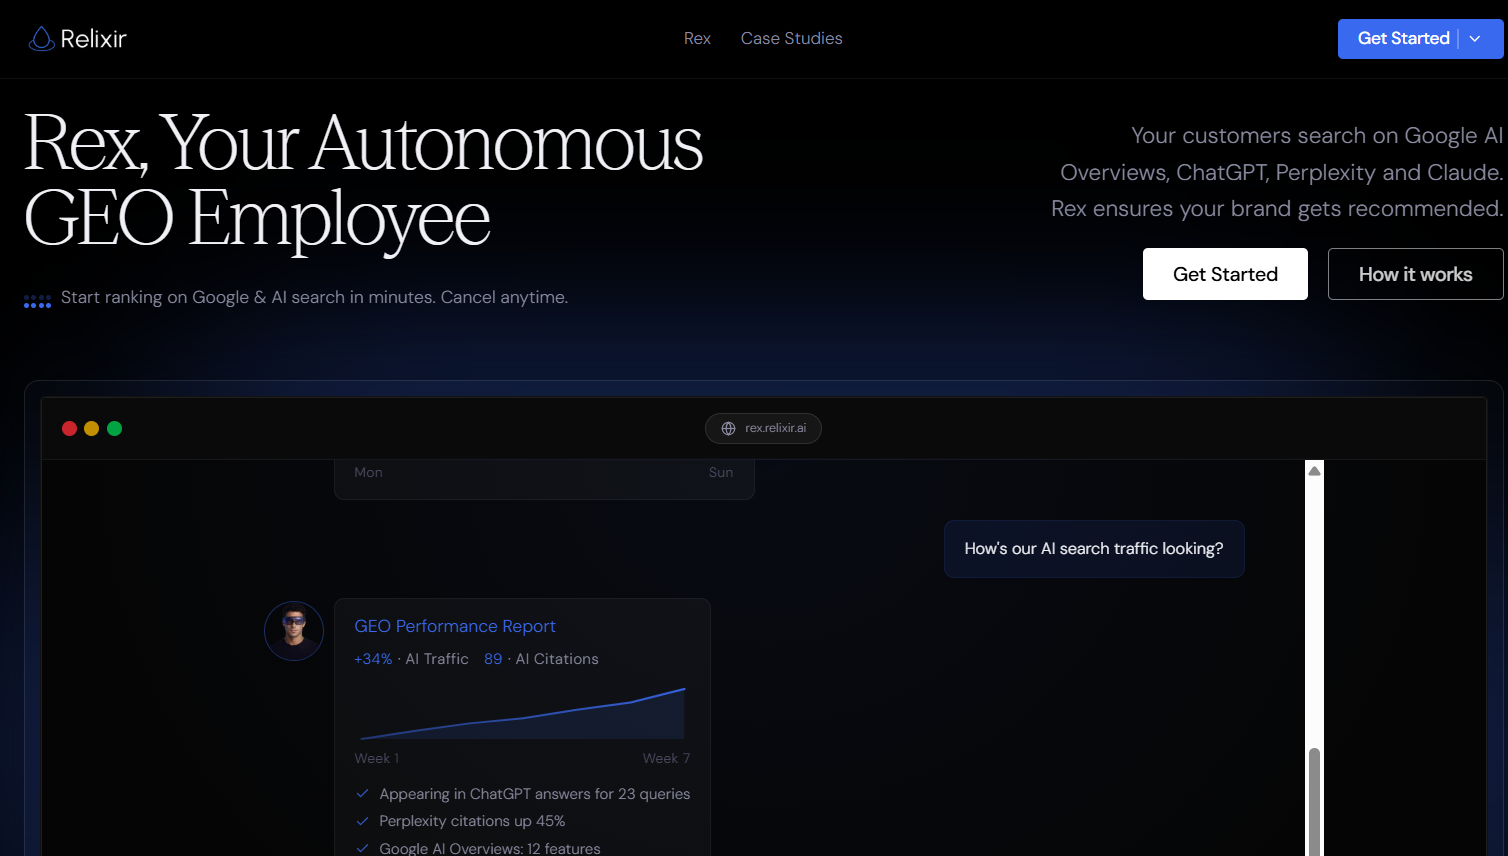This screenshot has height=856, width=1508.
Task: Click the green dot in mock window
Action: [x=115, y=428]
